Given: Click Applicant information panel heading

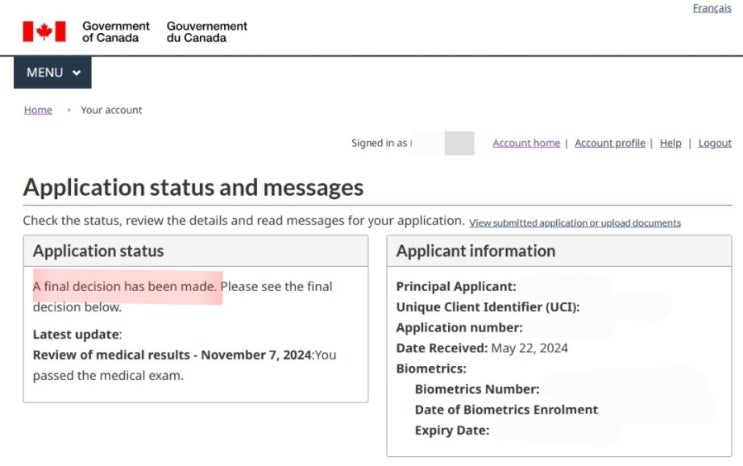Looking at the screenshot, I should (x=475, y=251).
